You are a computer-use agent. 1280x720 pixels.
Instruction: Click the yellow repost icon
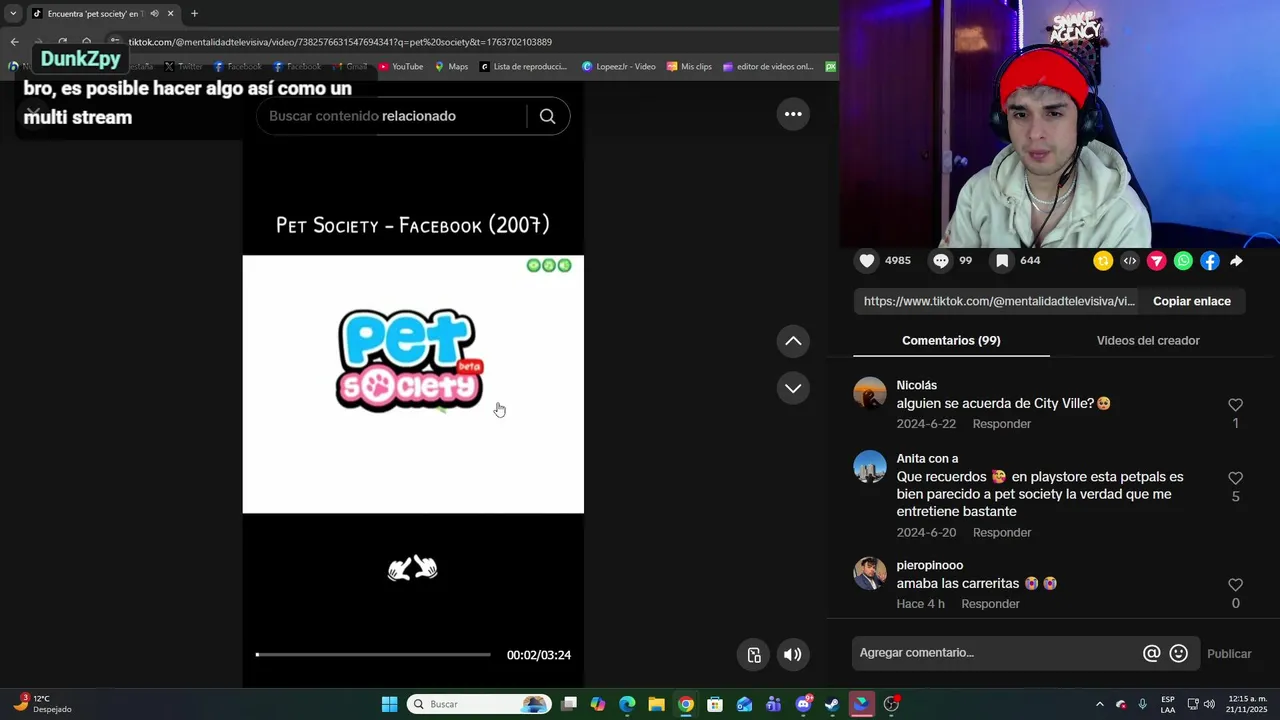1103,261
